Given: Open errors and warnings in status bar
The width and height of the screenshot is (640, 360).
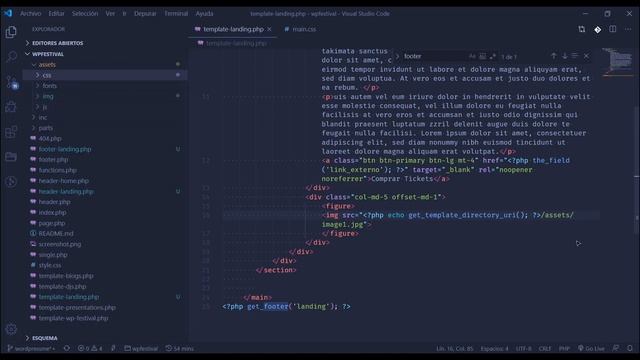Looking at the screenshot, I should [90, 349].
